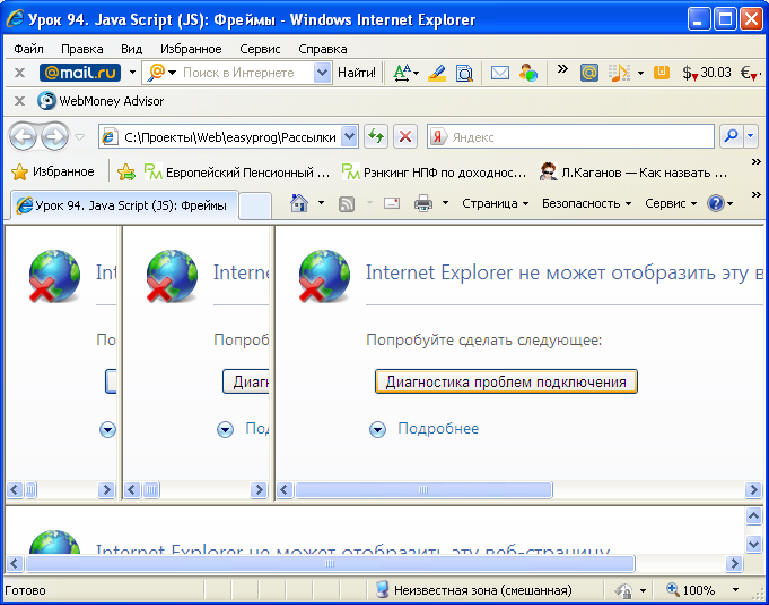Open the Безопасность command menu
The width and height of the screenshot is (769, 605).
click(x=586, y=203)
